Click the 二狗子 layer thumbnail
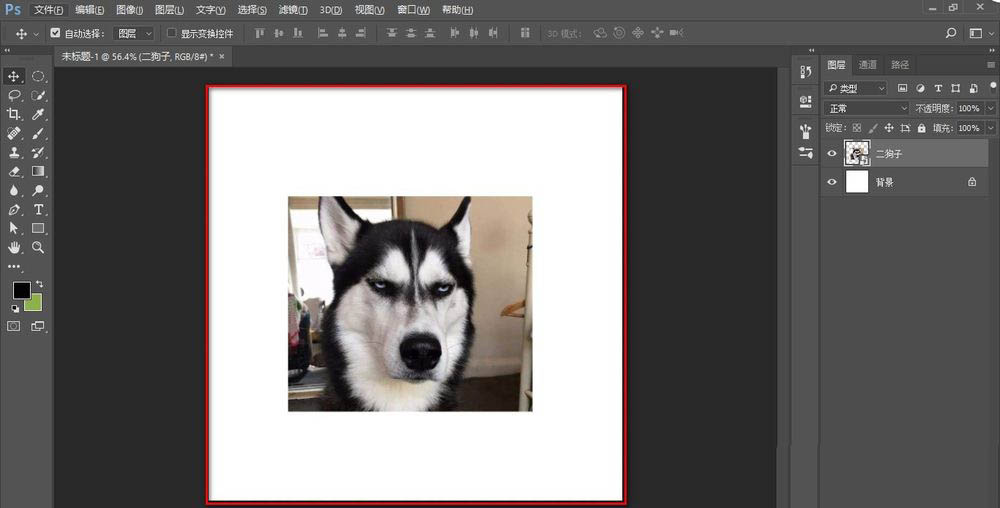 pyautogui.click(x=857, y=154)
